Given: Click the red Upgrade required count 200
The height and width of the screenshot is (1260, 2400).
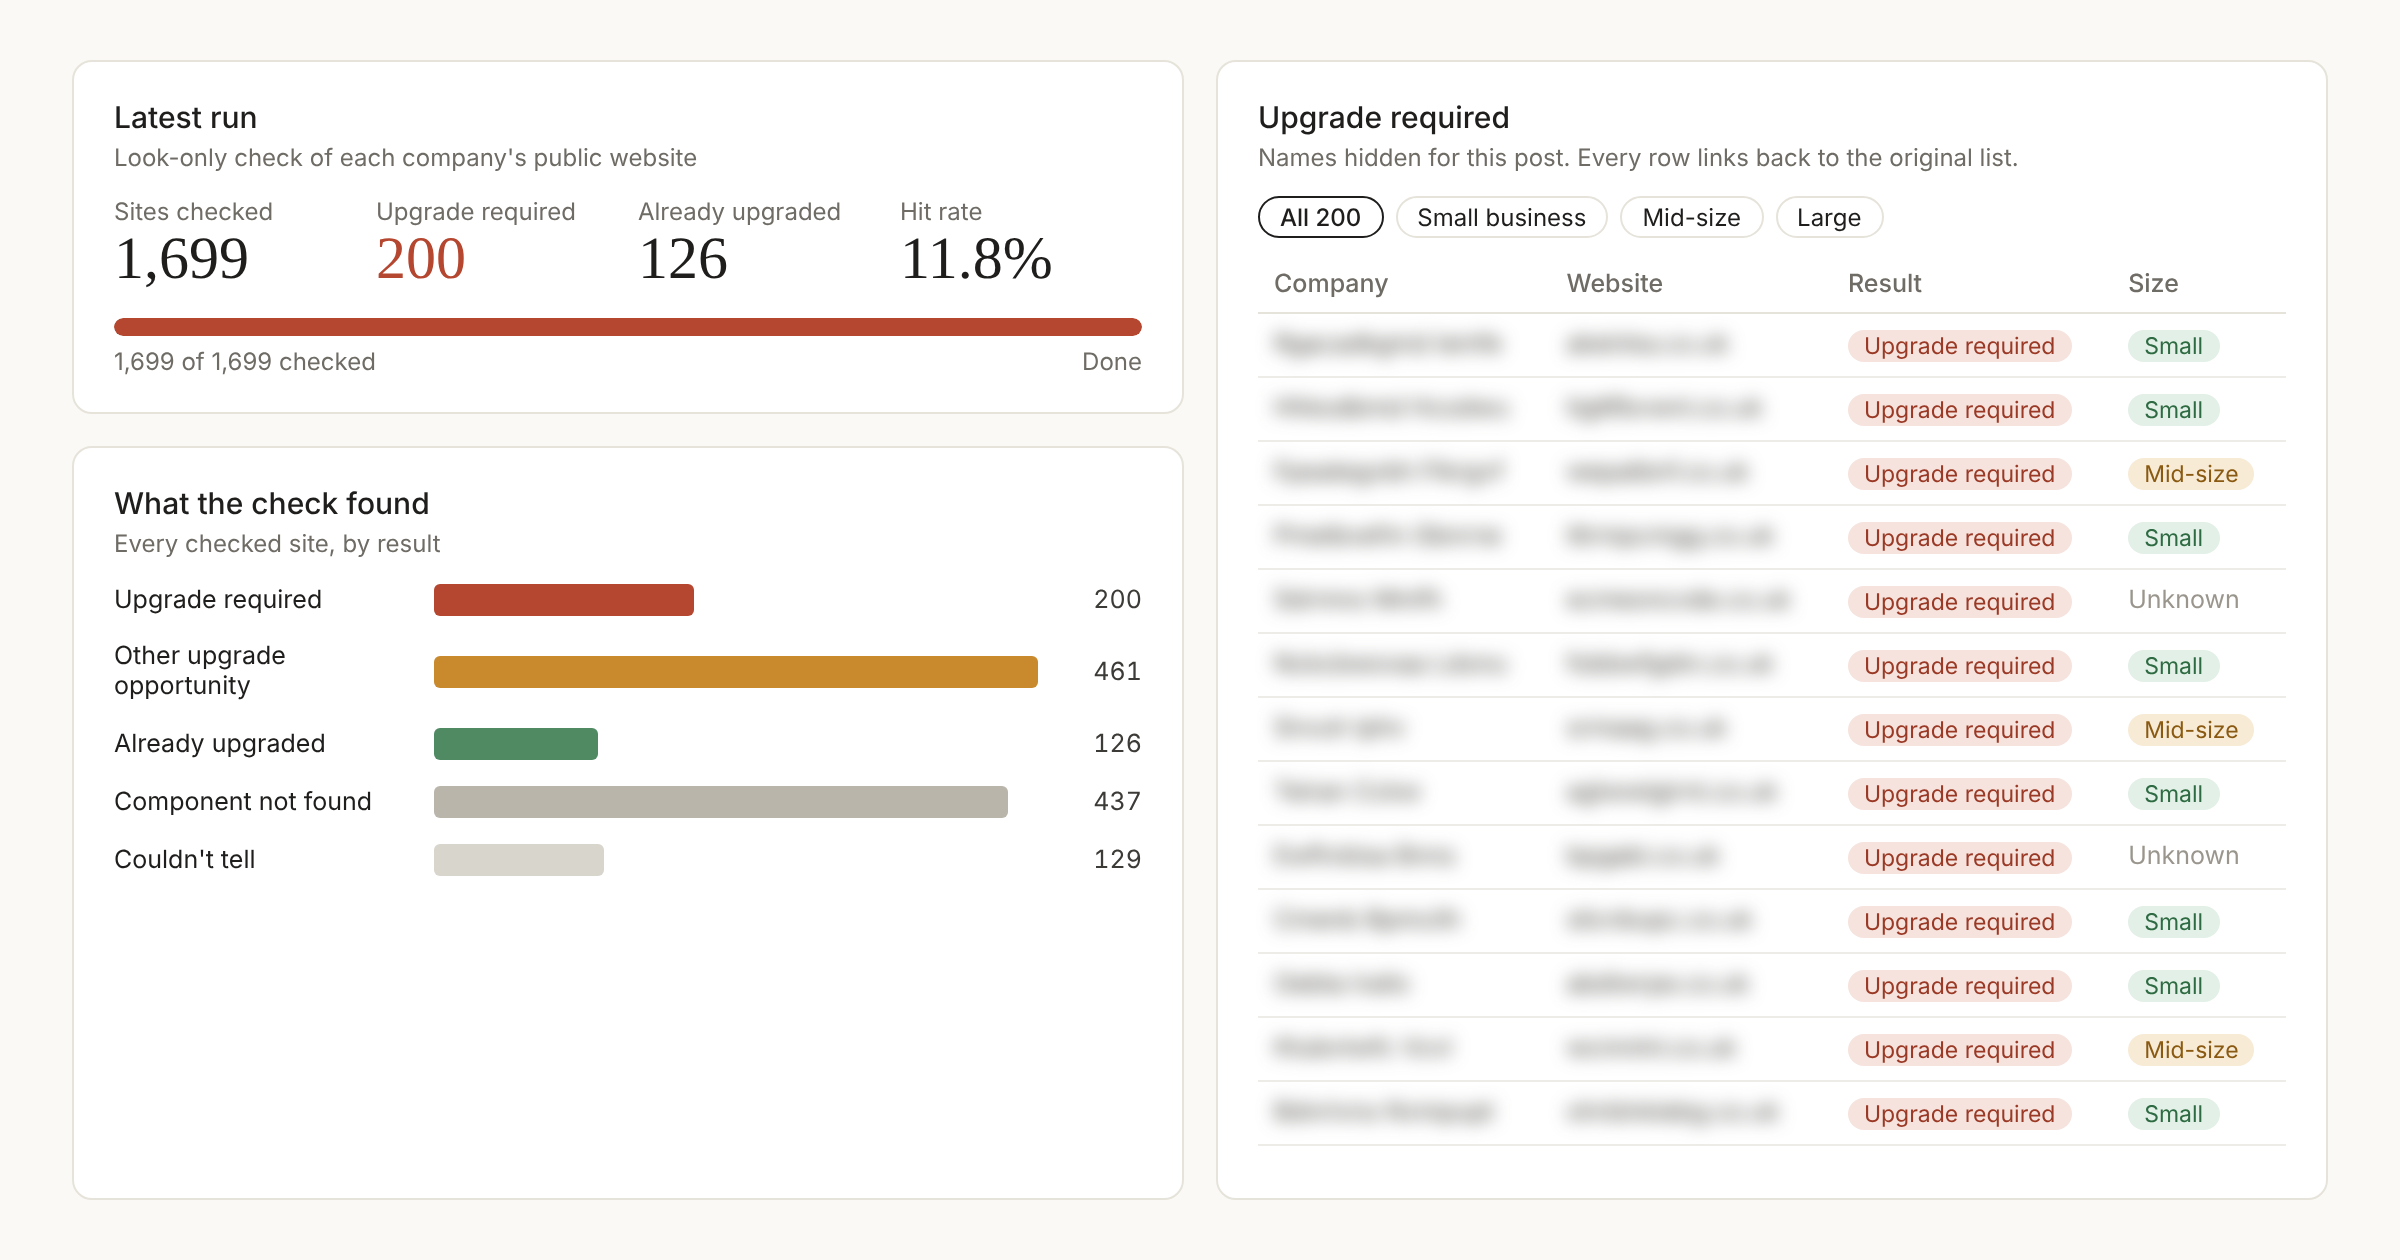Looking at the screenshot, I should tap(421, 259).
